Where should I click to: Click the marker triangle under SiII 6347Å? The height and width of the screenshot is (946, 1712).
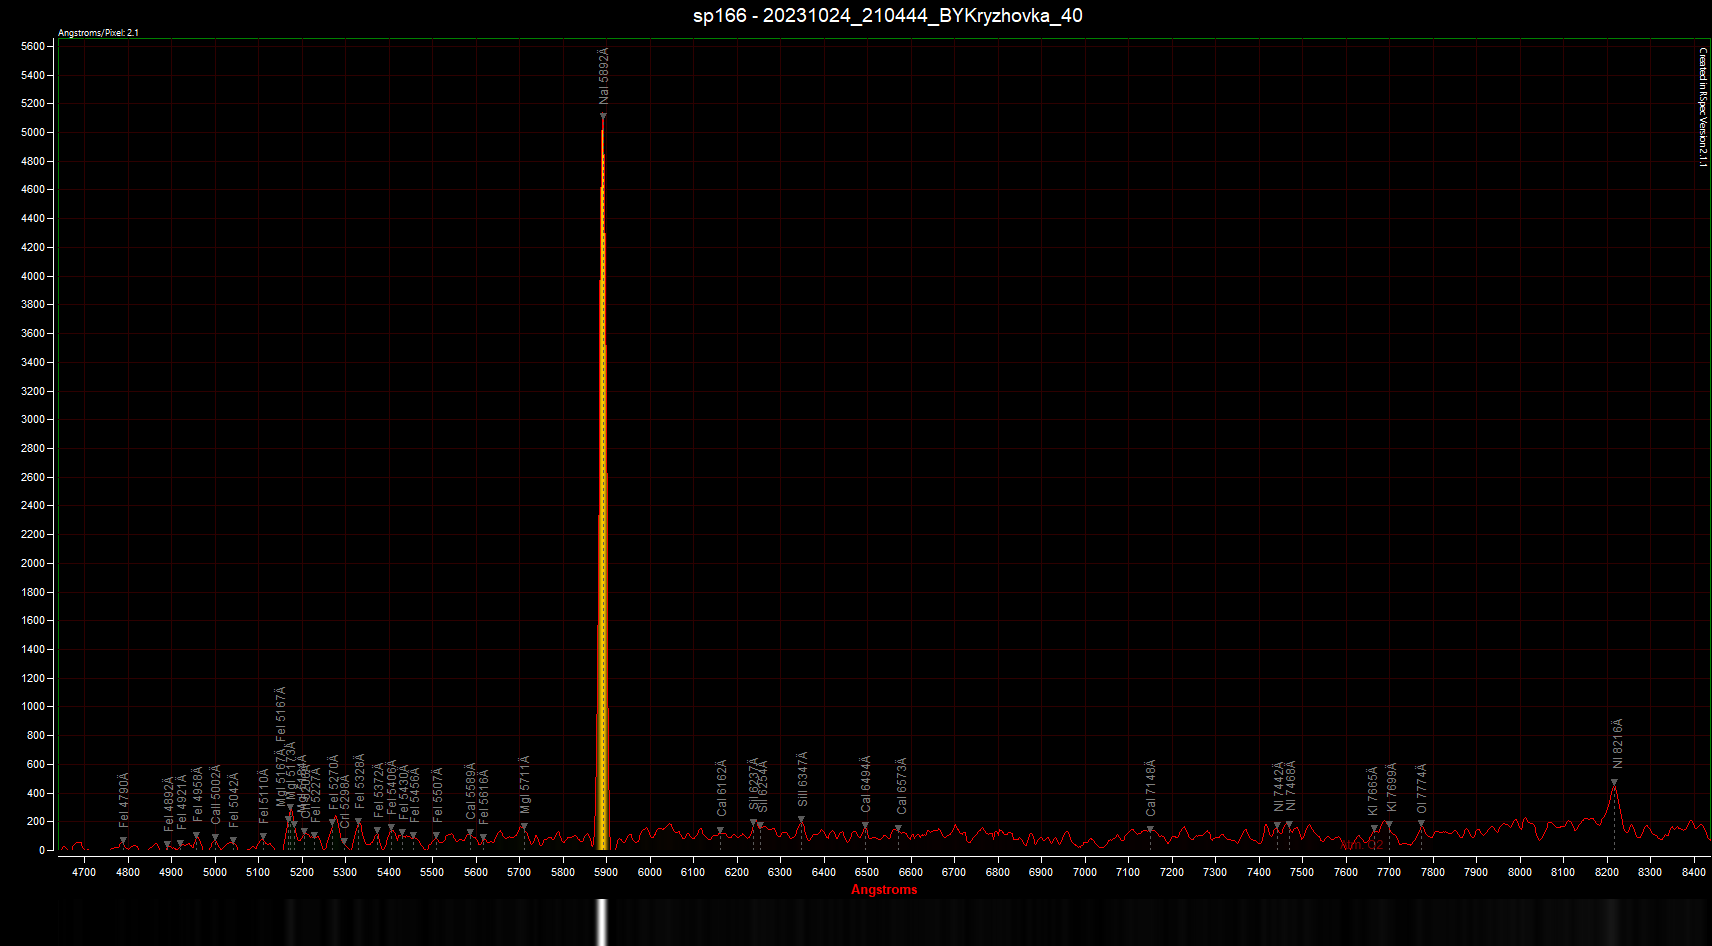coord(801,819)
